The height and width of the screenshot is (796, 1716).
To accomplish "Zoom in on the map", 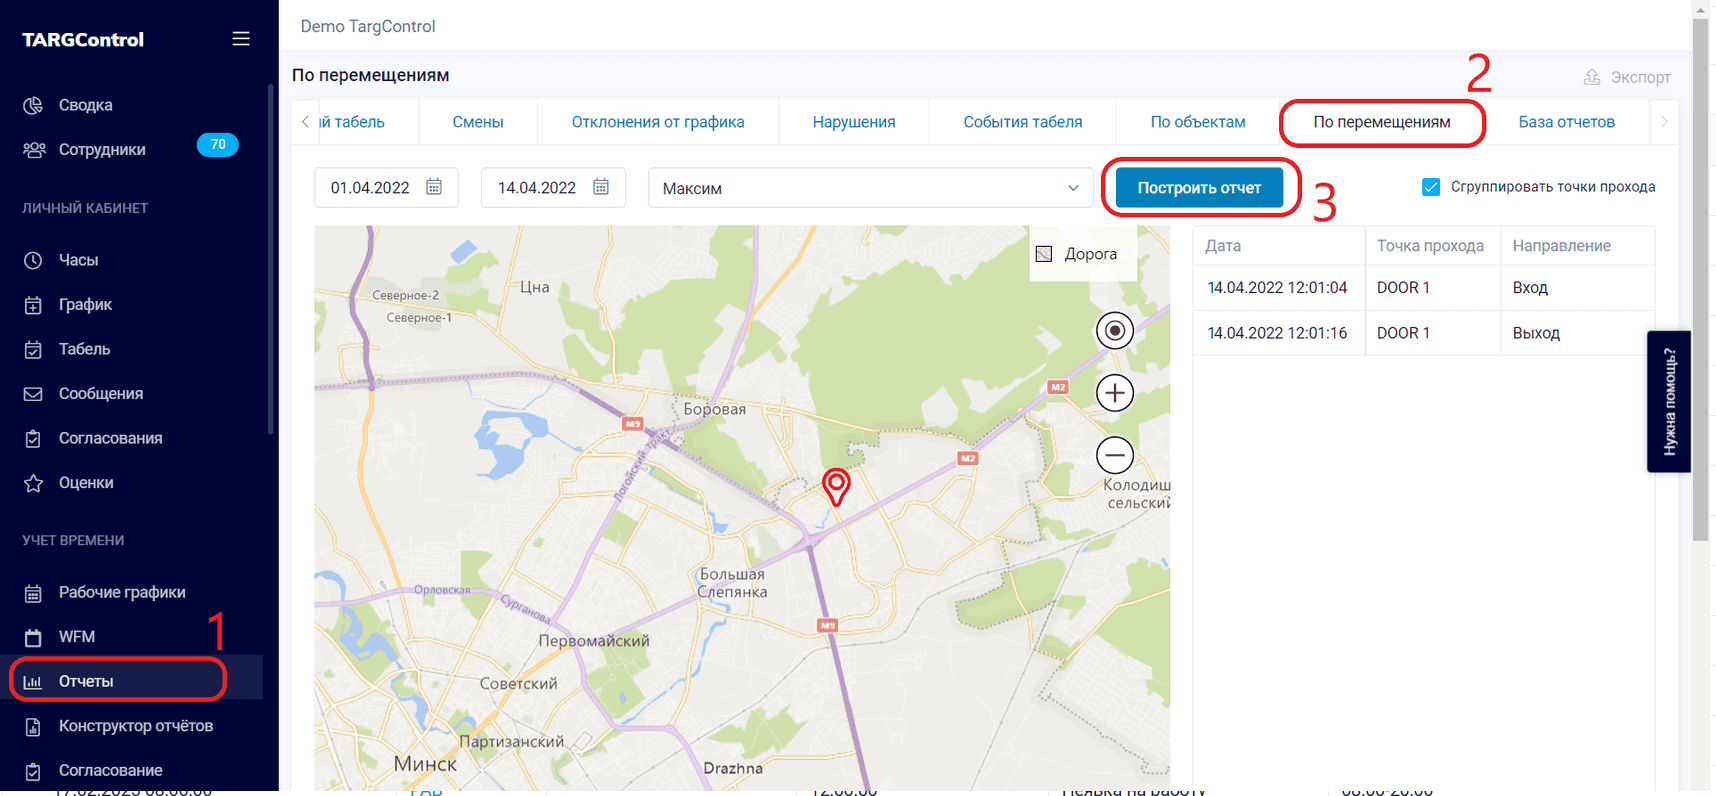I will point(1114,393).
